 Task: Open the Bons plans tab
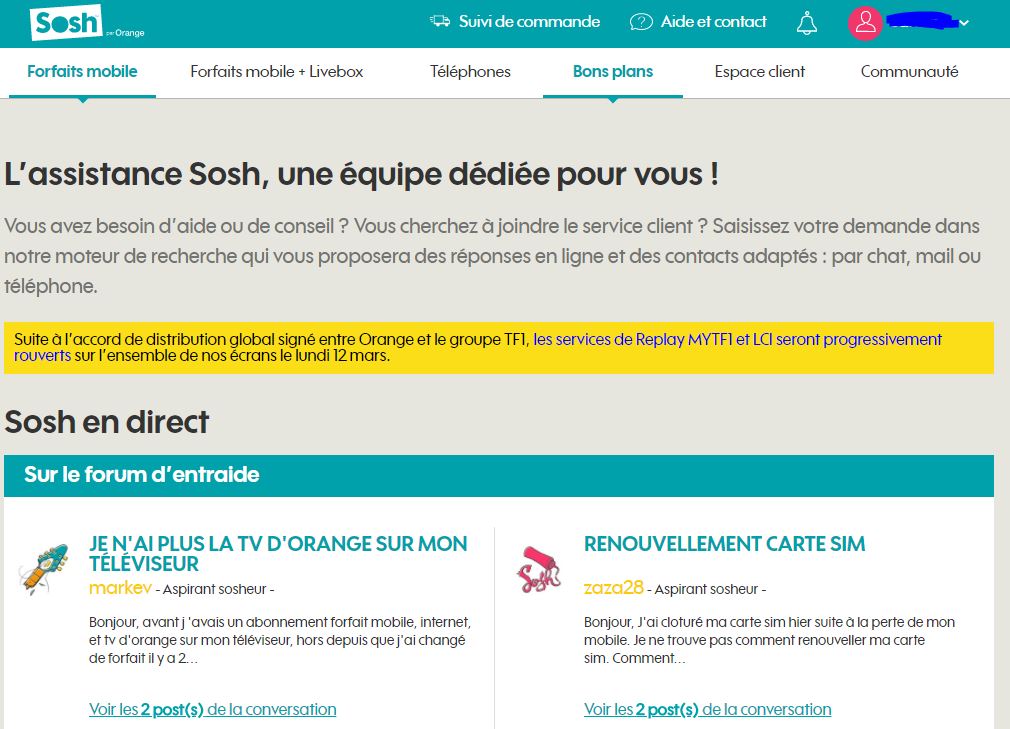click(x=613, y=72)
